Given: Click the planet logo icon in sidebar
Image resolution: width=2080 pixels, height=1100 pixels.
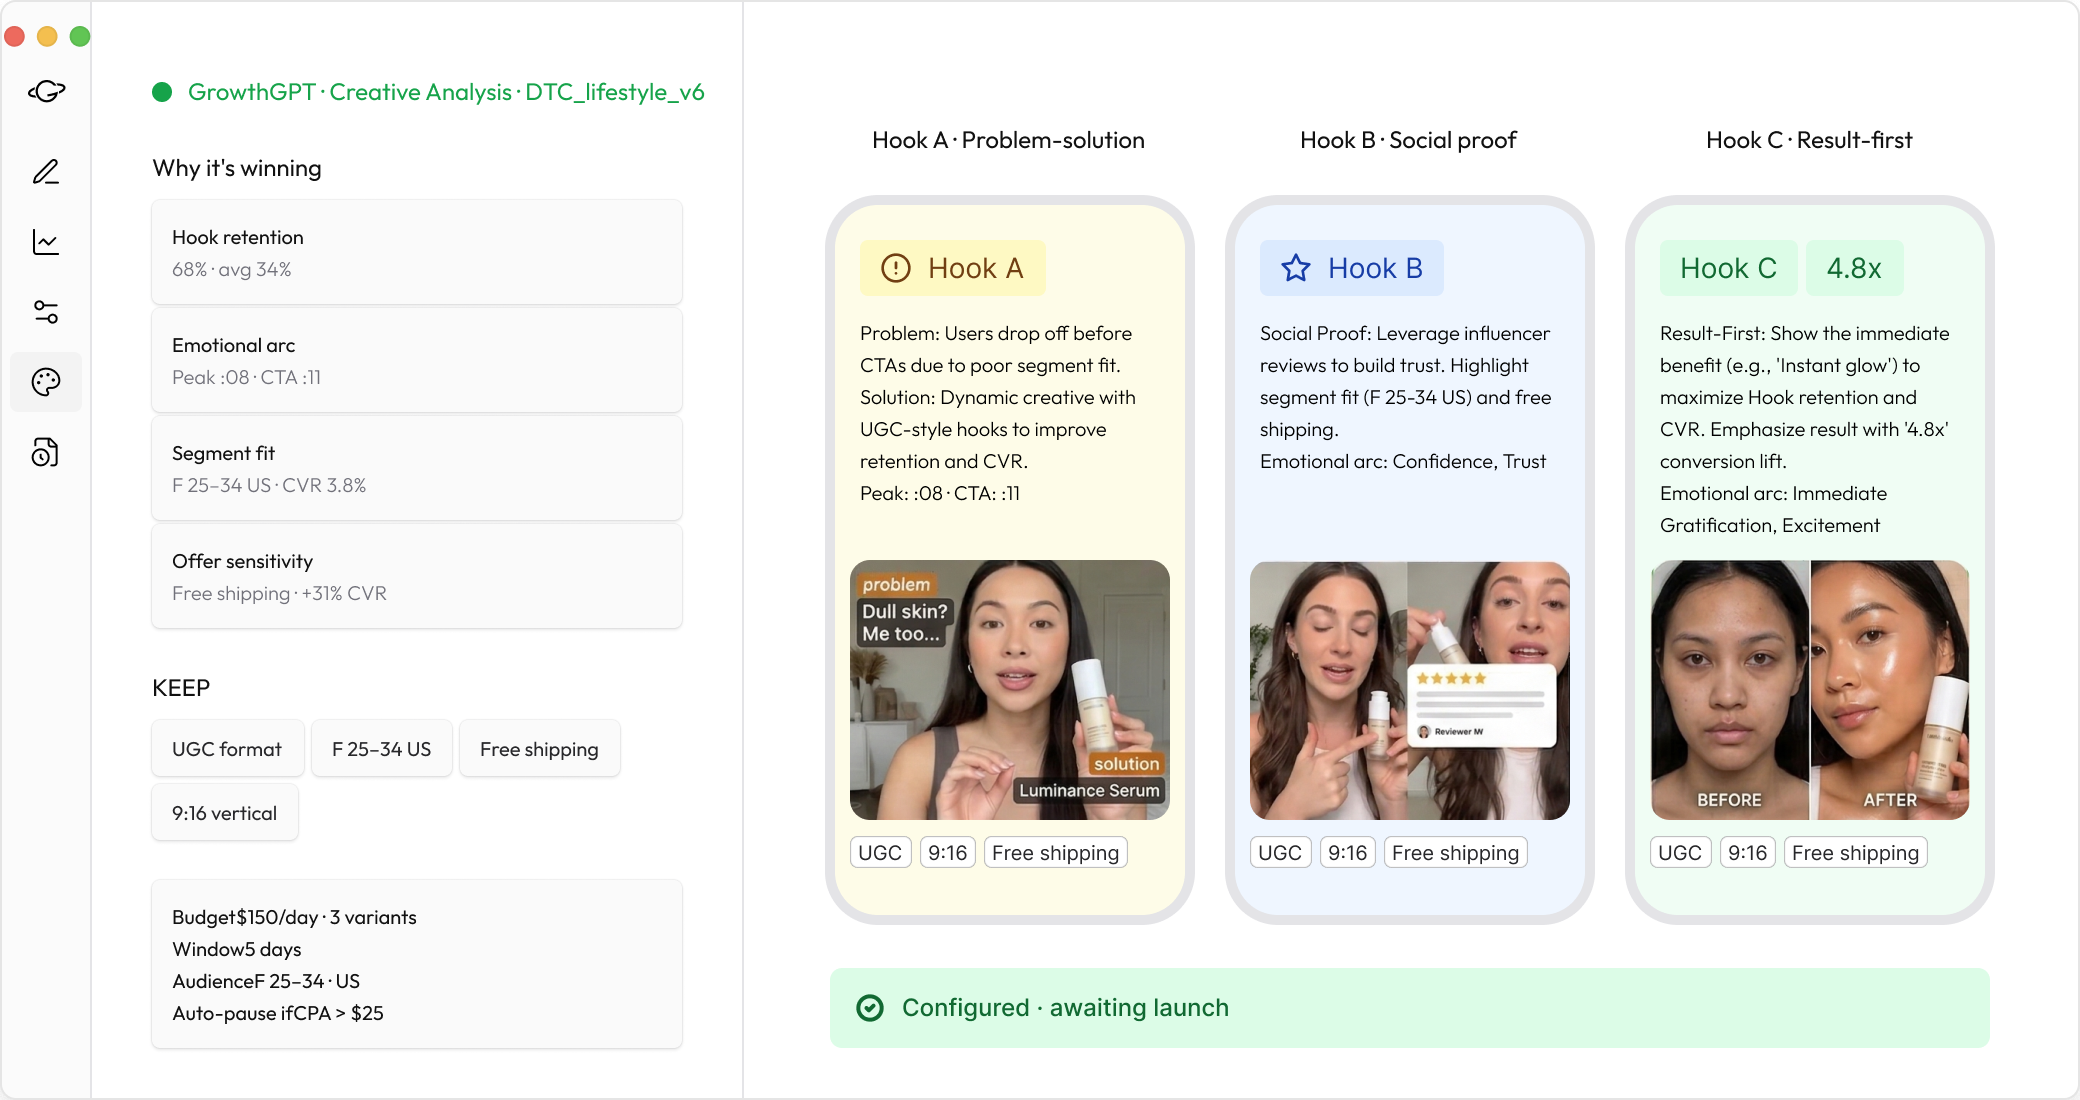Looking at the screenshot, I should point(46,92).
